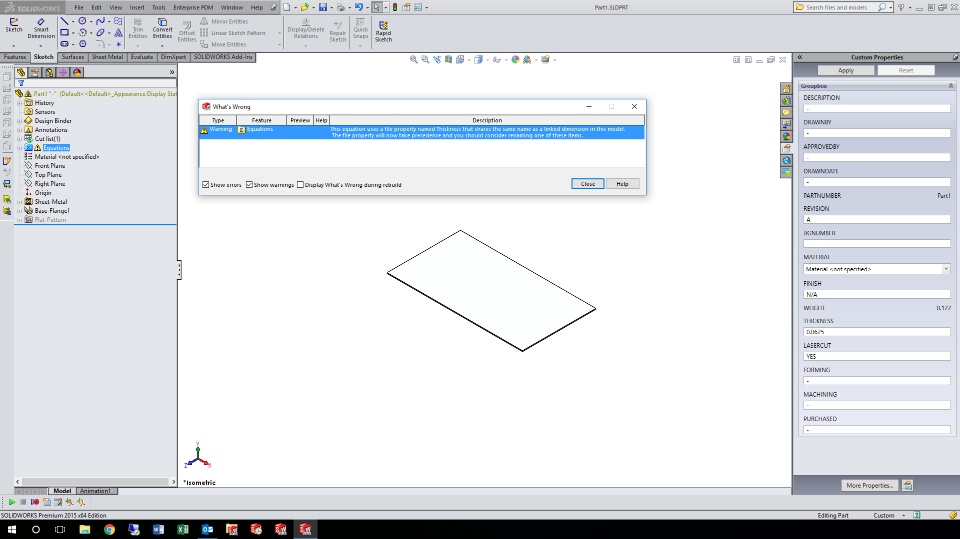Launch the Rapid Sketch tool
The image size is (960, 539).
pyautogui.click(x=383, y=31)
